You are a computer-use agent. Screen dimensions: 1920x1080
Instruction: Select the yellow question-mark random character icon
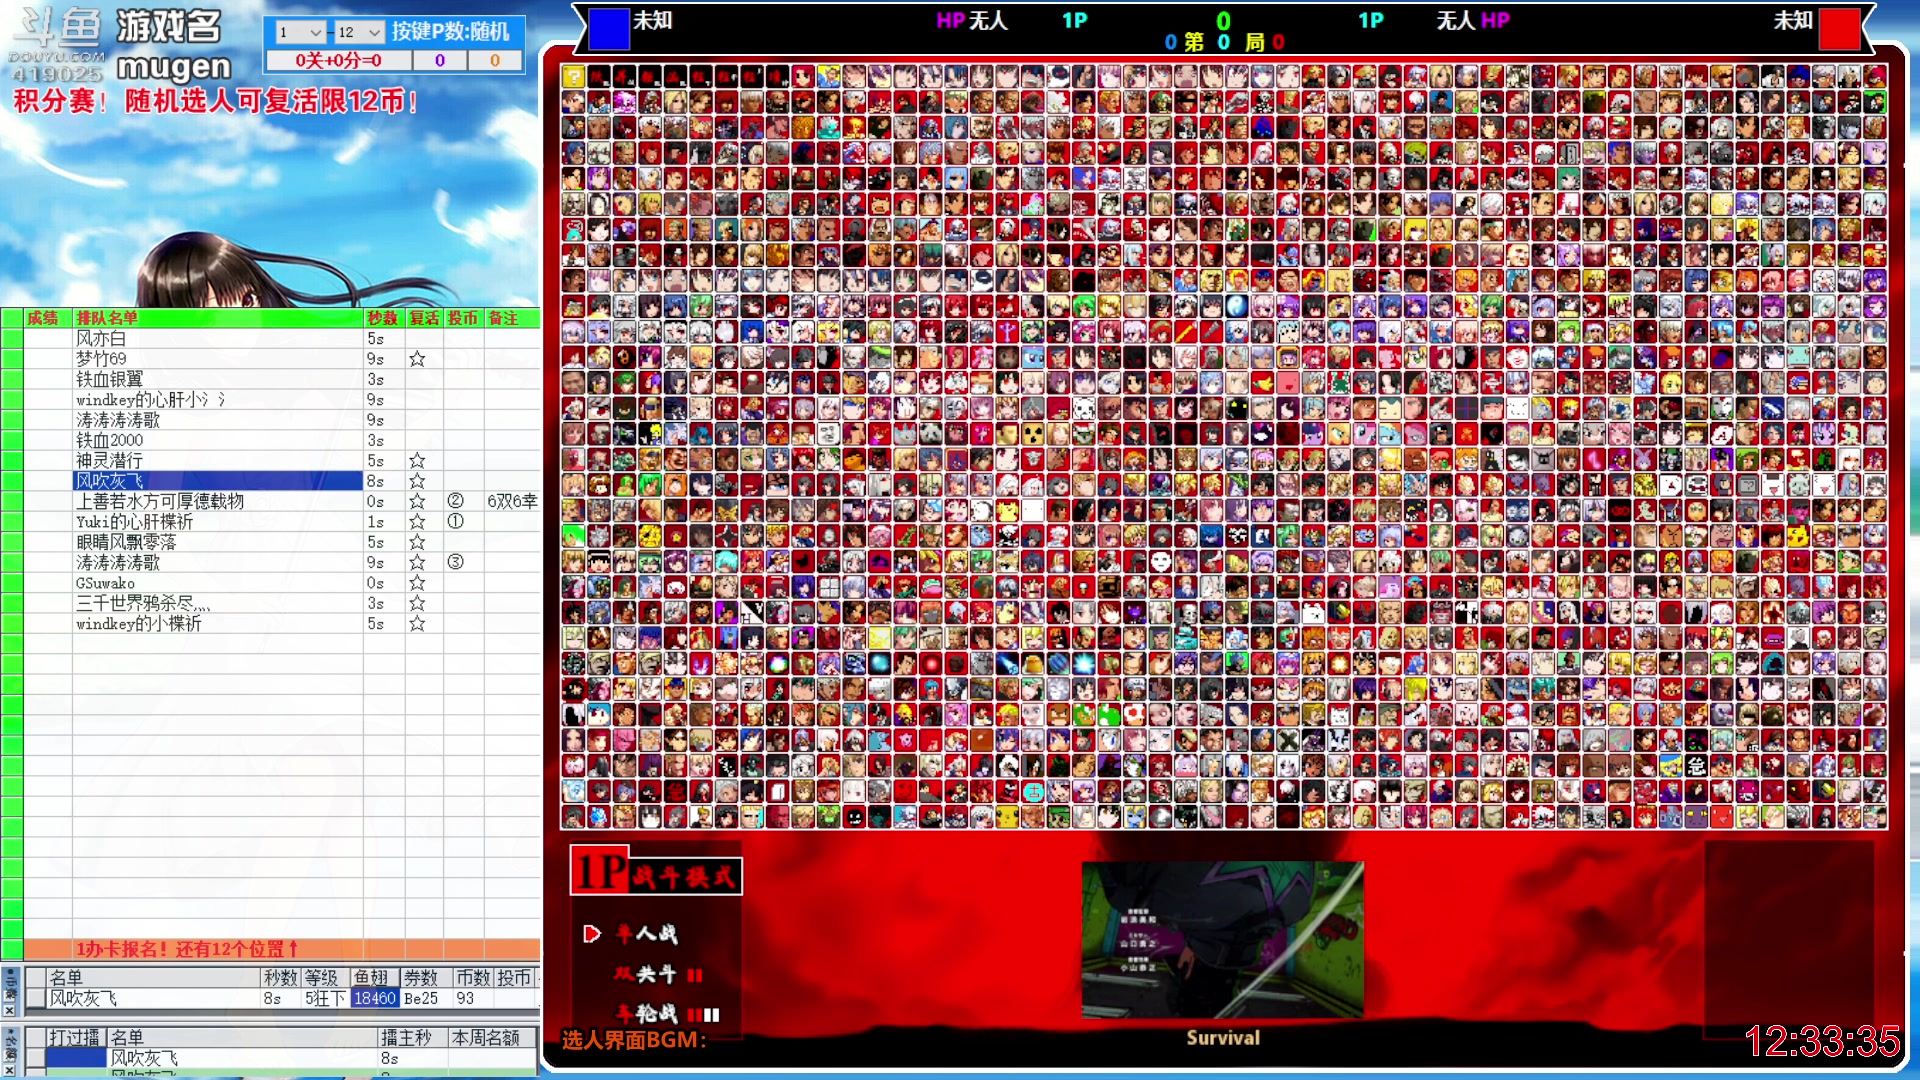pyautogui.click(x=573, y=76)
